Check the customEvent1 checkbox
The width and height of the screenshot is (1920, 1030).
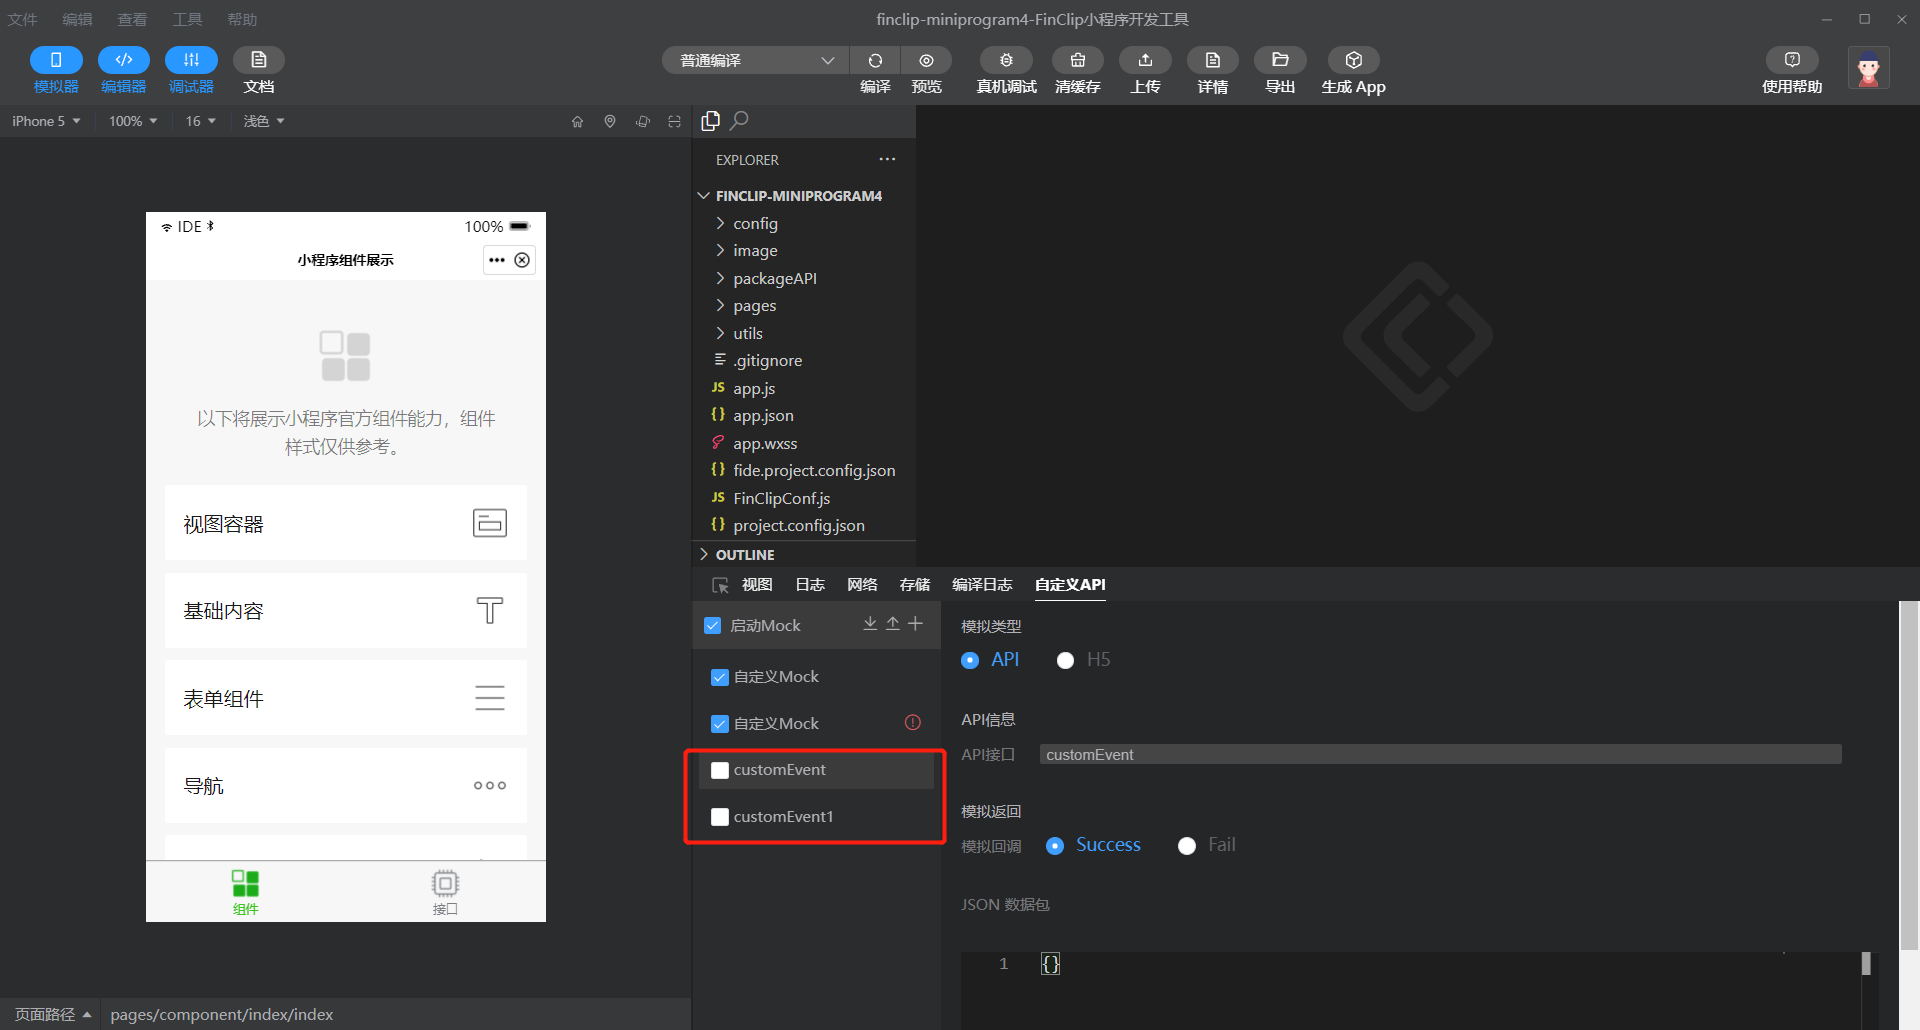720,817
